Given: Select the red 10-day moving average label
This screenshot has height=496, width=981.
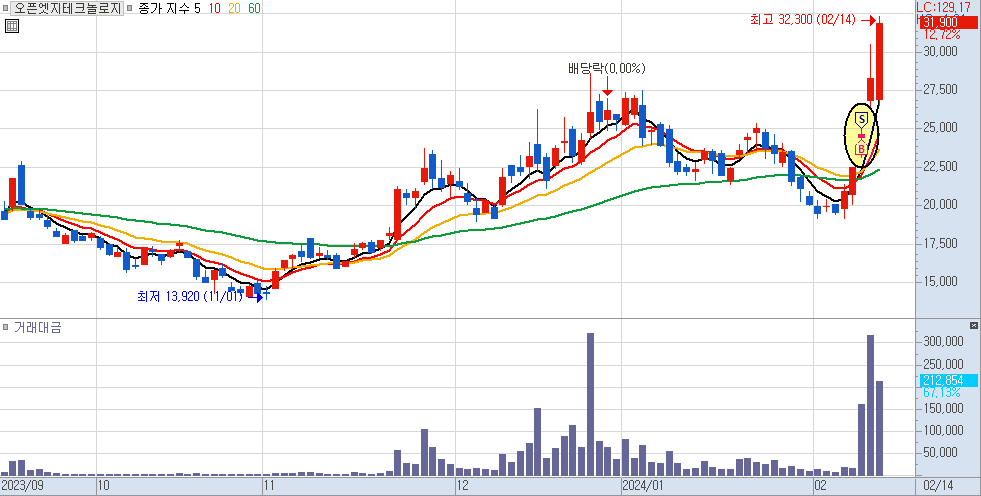Looking at the screenshot, I should click(x=215, y=8).
